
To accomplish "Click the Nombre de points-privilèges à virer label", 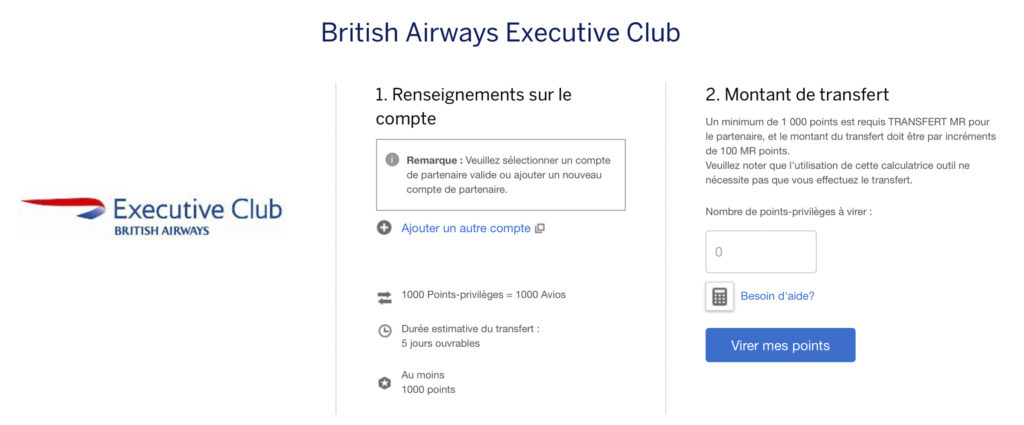I will [x=788, y=212].
